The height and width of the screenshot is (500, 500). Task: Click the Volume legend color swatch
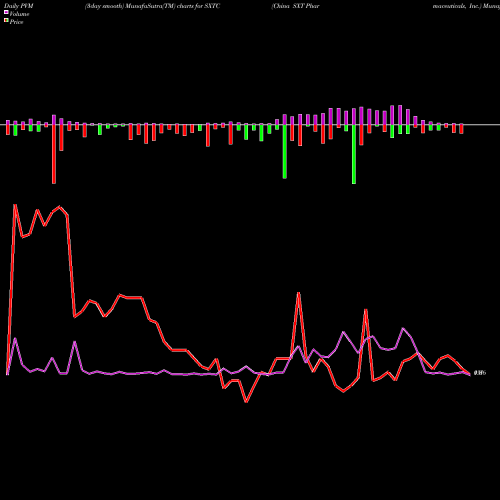pyautogui.click(x=6, y=12)
